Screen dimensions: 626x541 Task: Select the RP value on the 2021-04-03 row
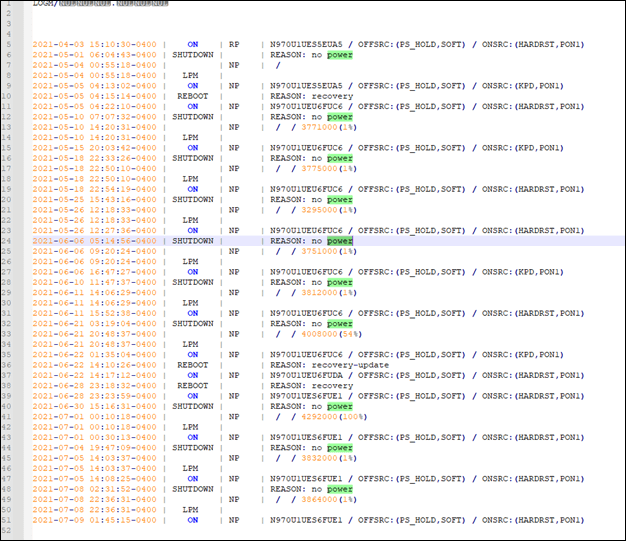click(234, 44)
